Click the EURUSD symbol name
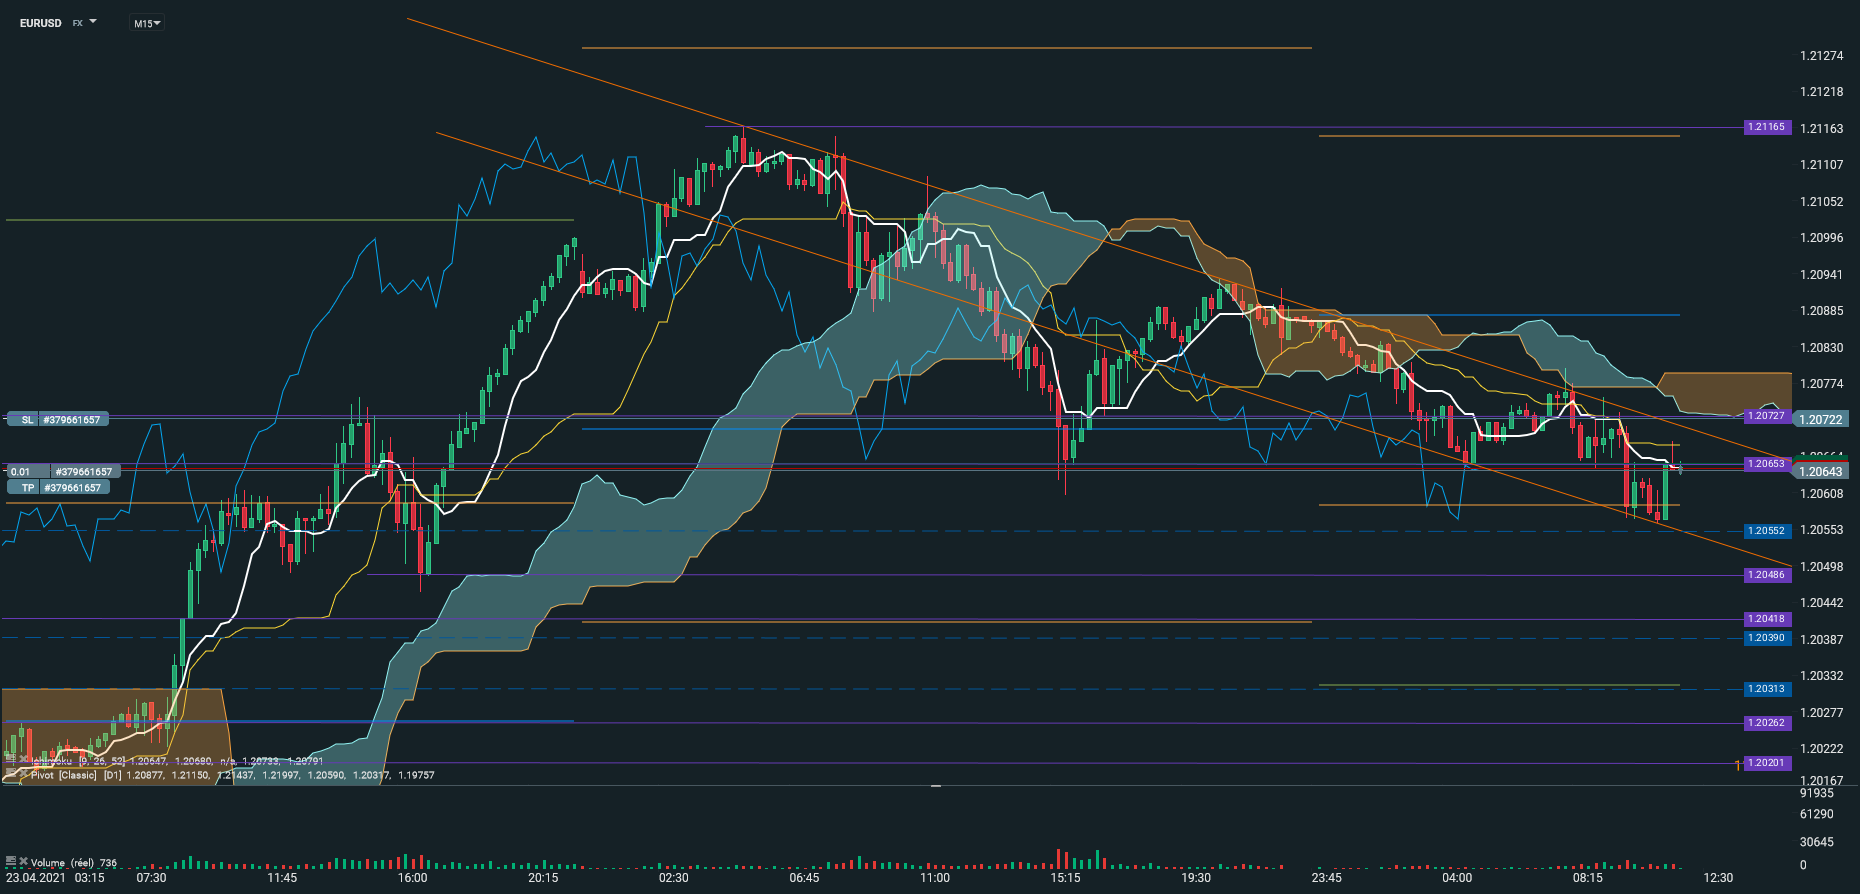The height and width of the screenshot is (894, 1860). (x=41, y=23)
